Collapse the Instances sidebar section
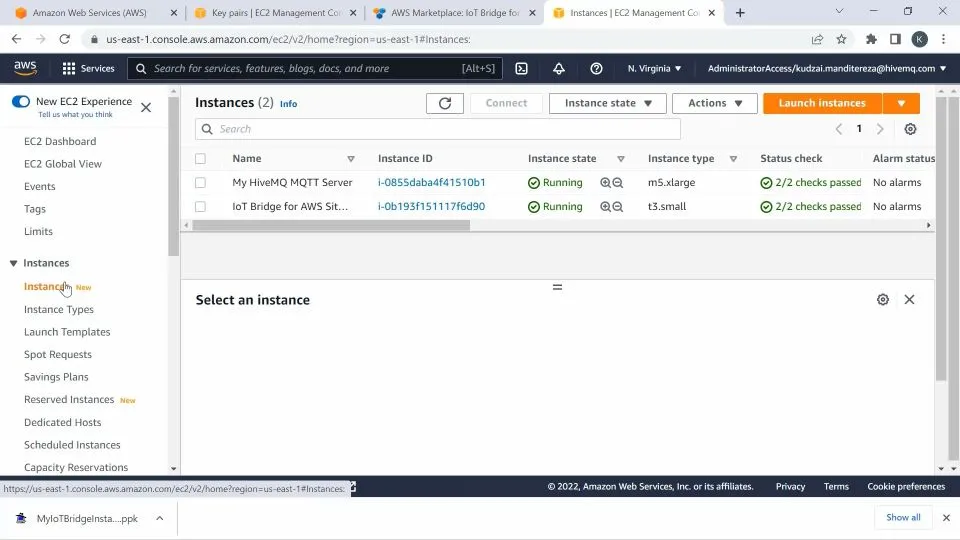960x540 pixels. pyautogui.click(x=13, y=263)
